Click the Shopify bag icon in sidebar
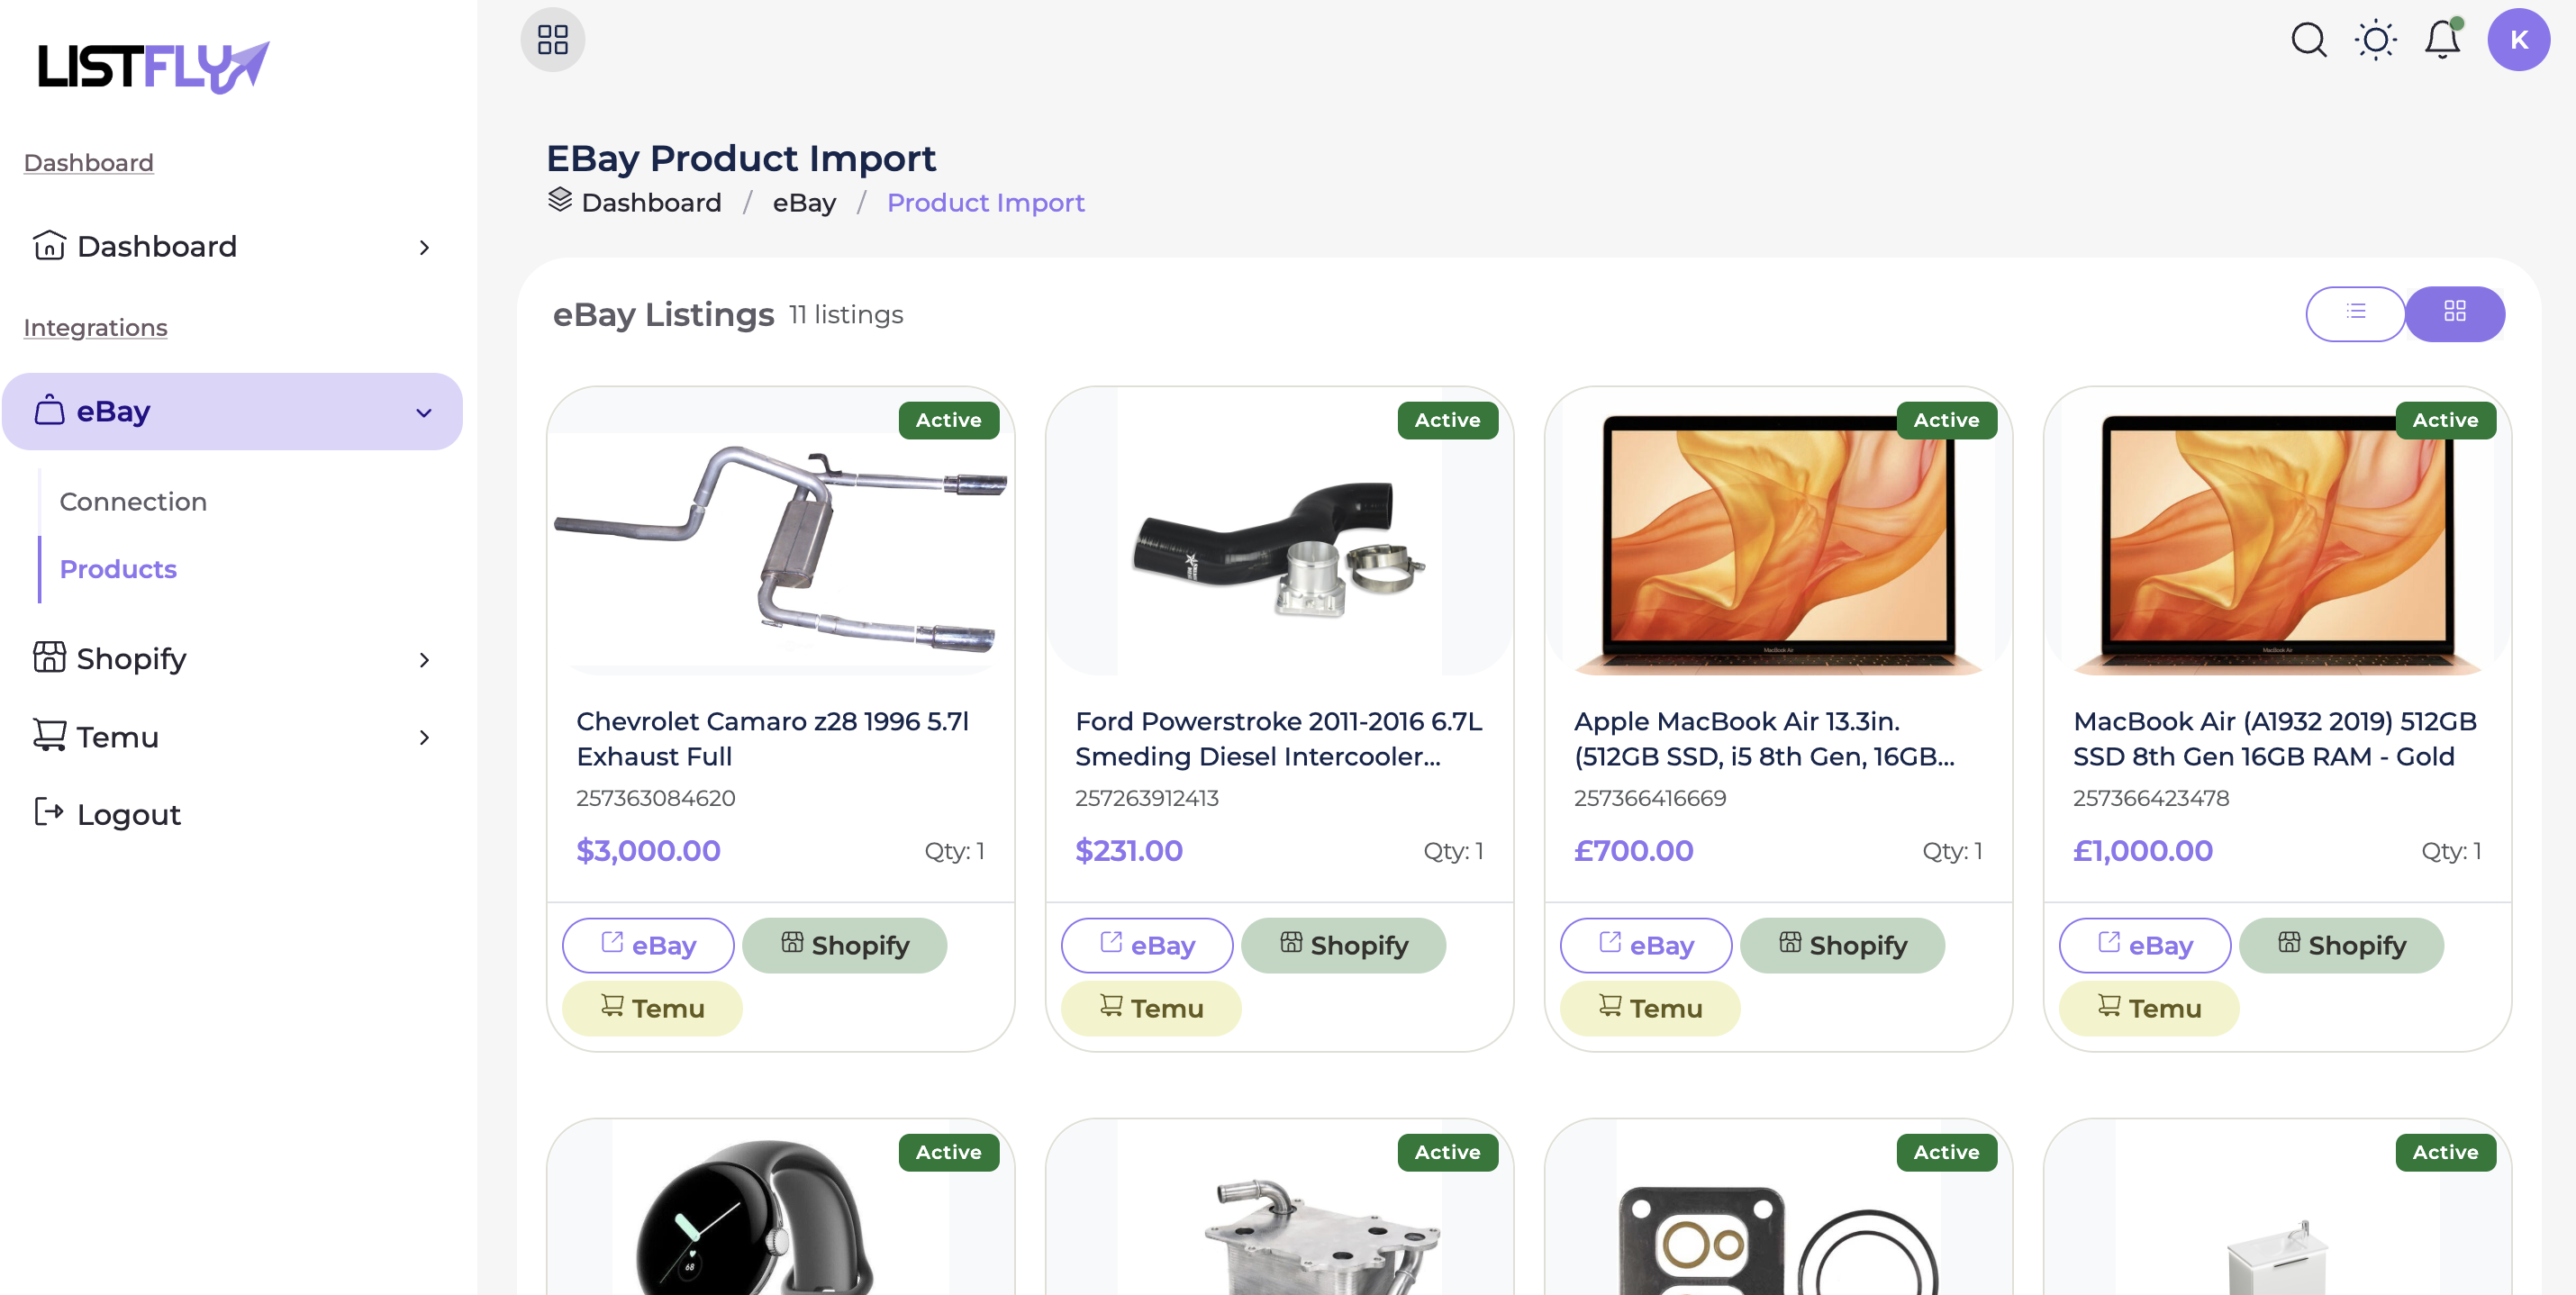 coord(49,658)
